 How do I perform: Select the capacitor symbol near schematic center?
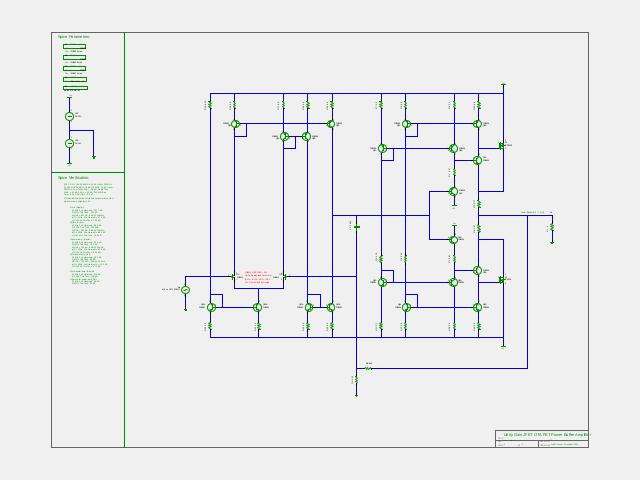[357, 227]
